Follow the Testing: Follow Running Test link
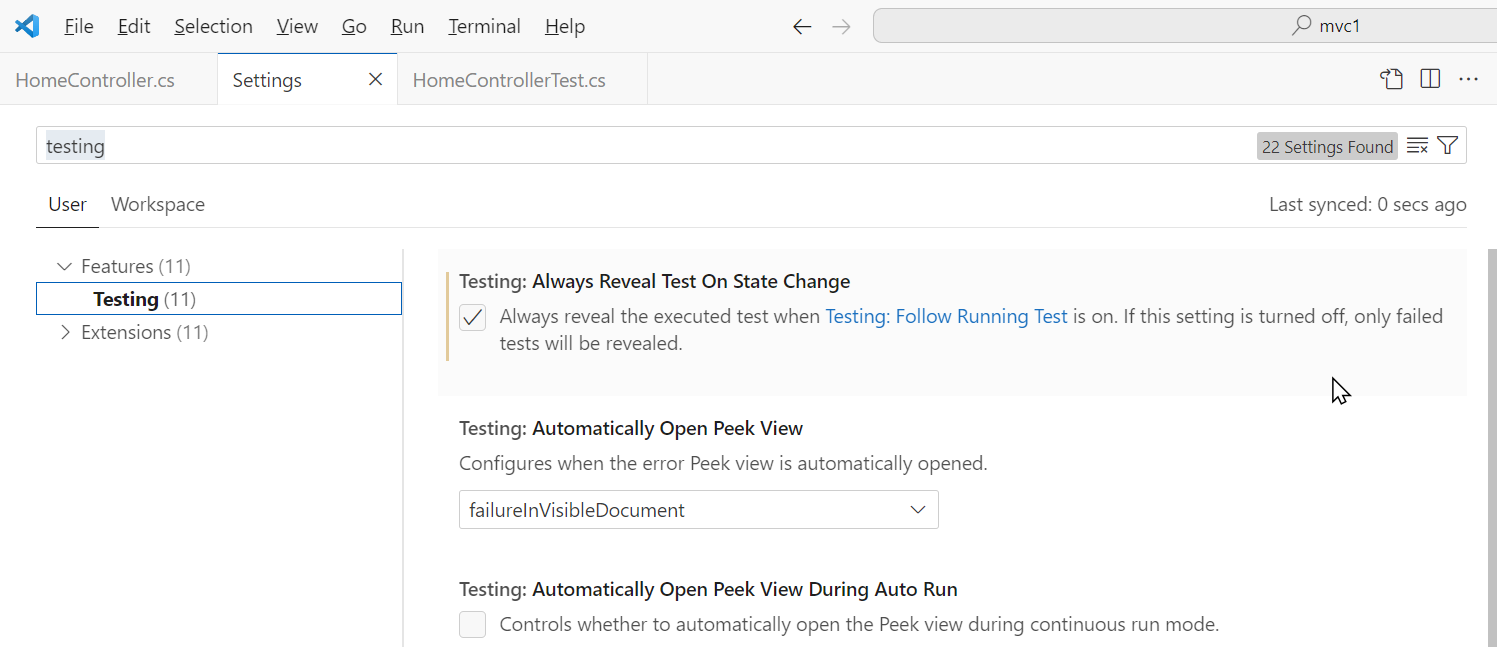This screenshot has height=647, width=1497. tap(946, 317)
